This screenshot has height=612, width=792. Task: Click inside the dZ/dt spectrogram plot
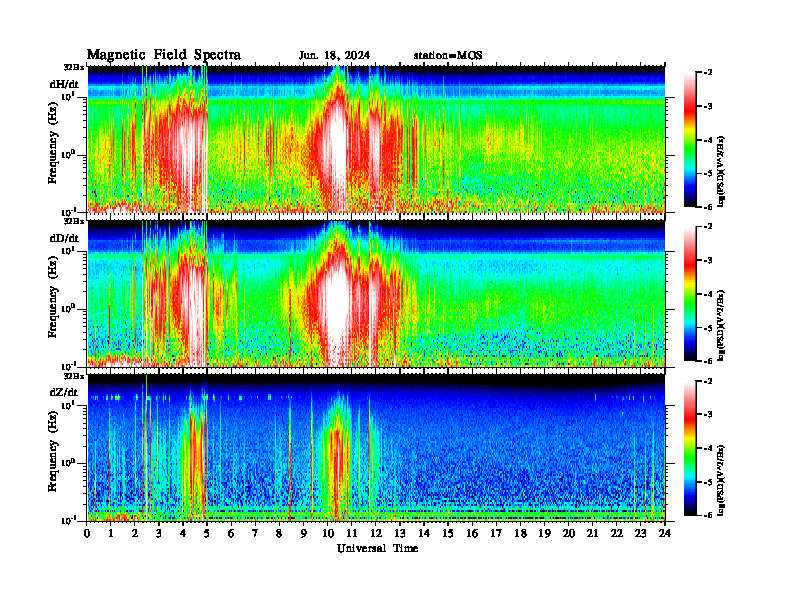tap(376, 447)
